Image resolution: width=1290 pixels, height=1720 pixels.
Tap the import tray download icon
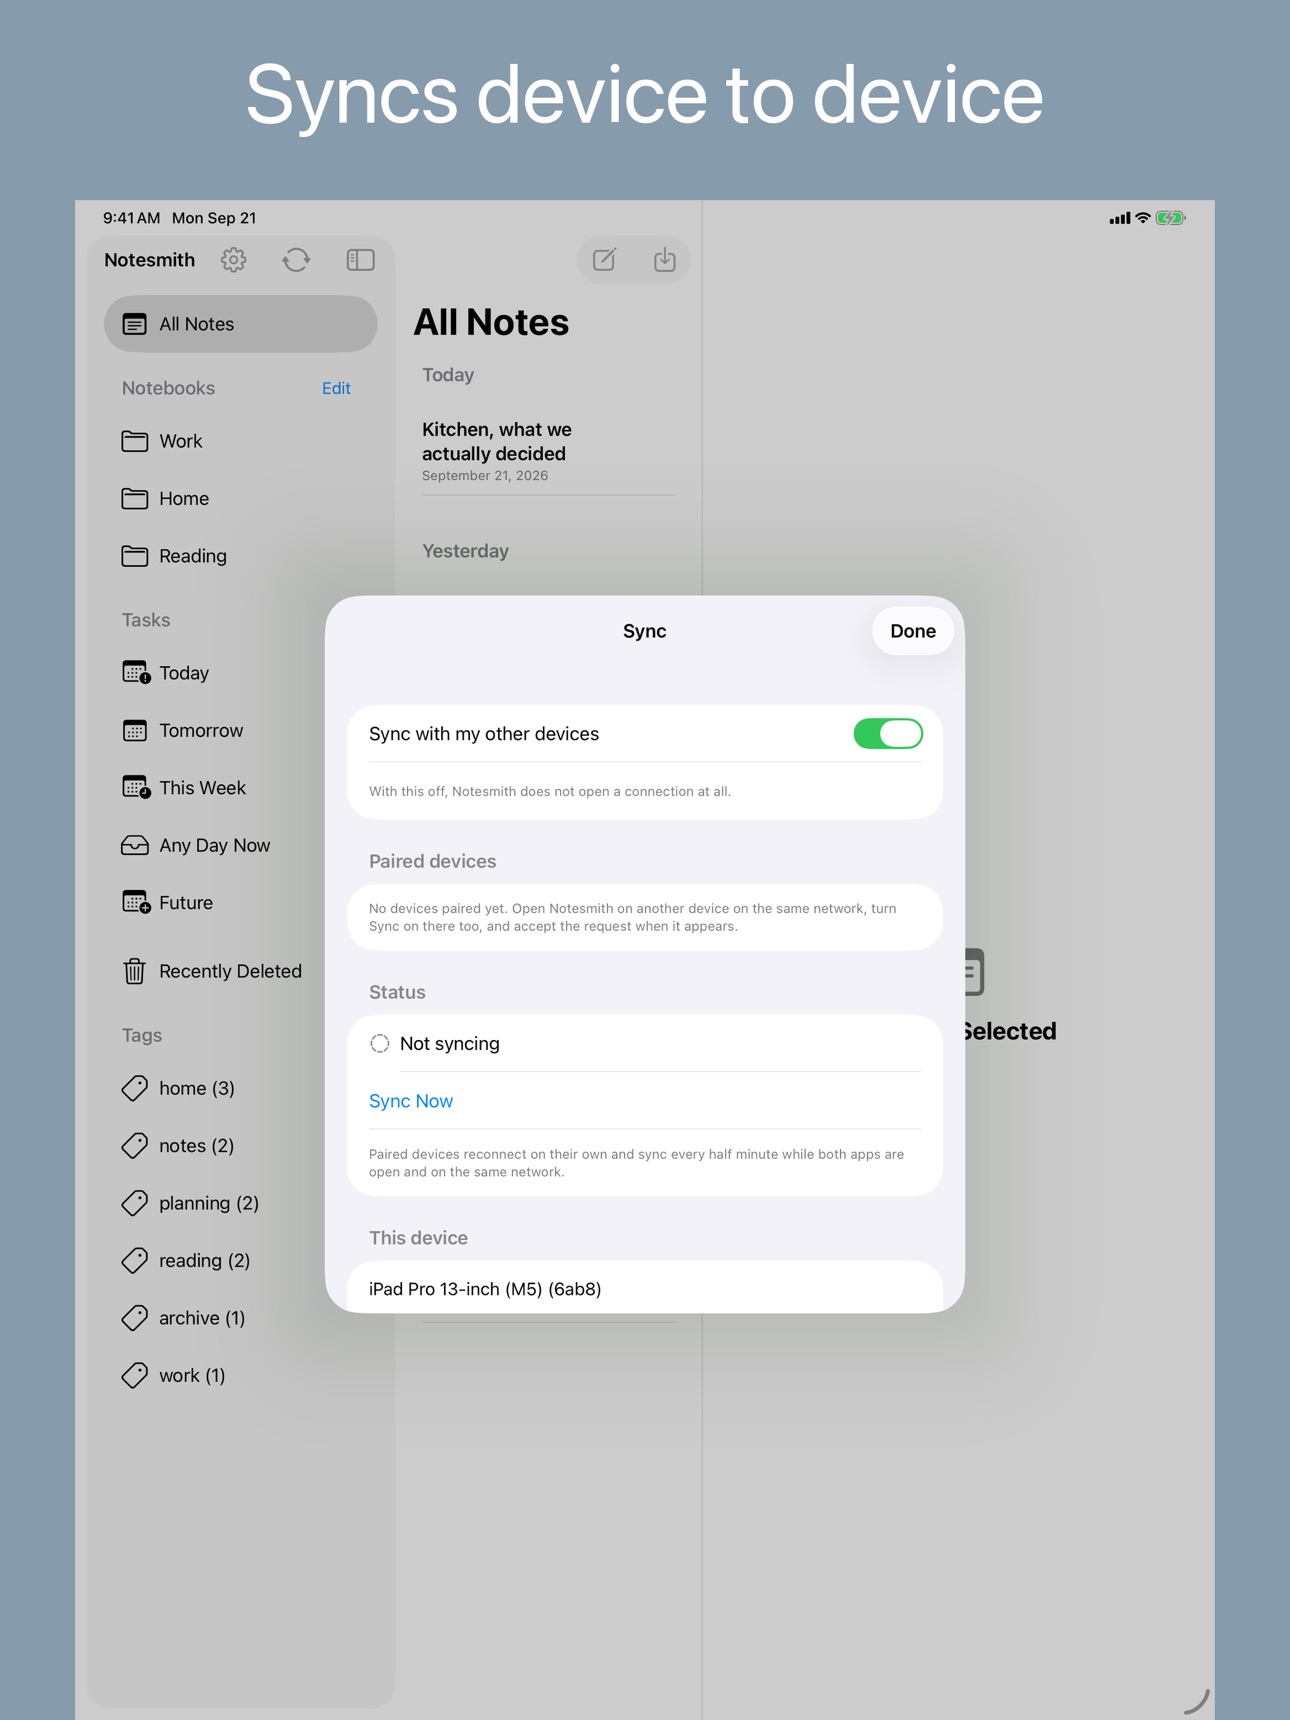(664, 260)
